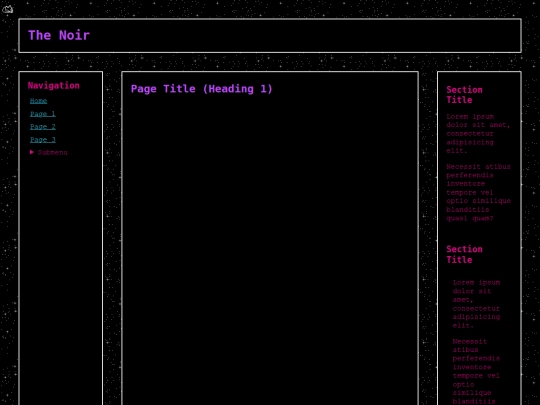540x405 pixels.
Task: Click the first 'Section Title' heading
Action: point(464,95)
